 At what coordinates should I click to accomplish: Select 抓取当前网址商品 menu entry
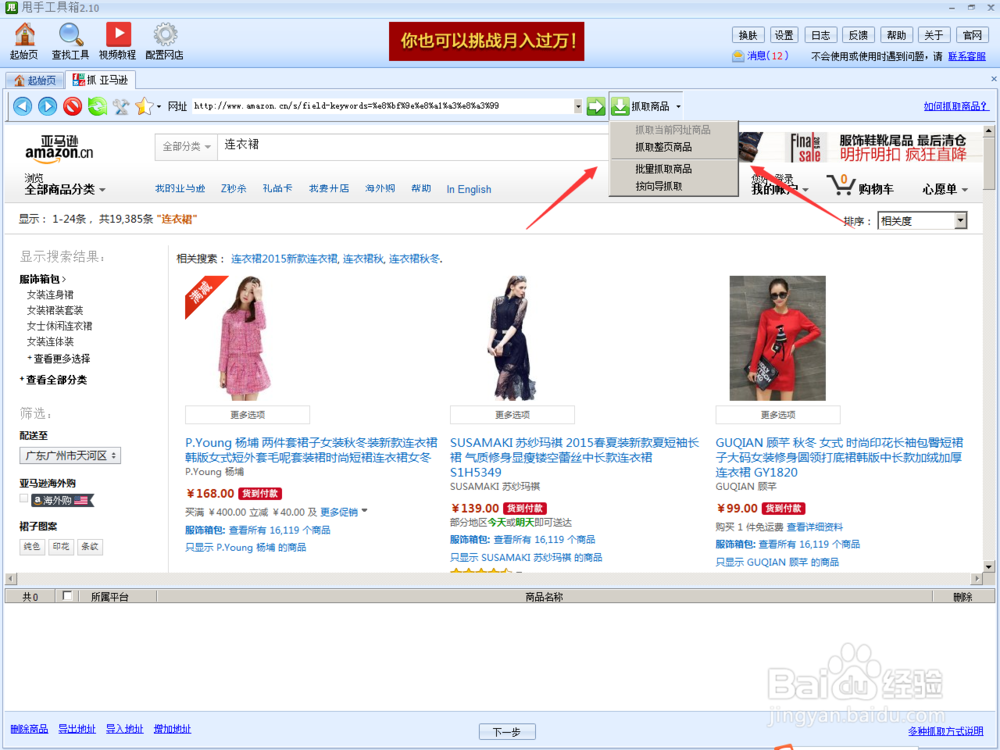pyautogui.click(x=673, y=129)
